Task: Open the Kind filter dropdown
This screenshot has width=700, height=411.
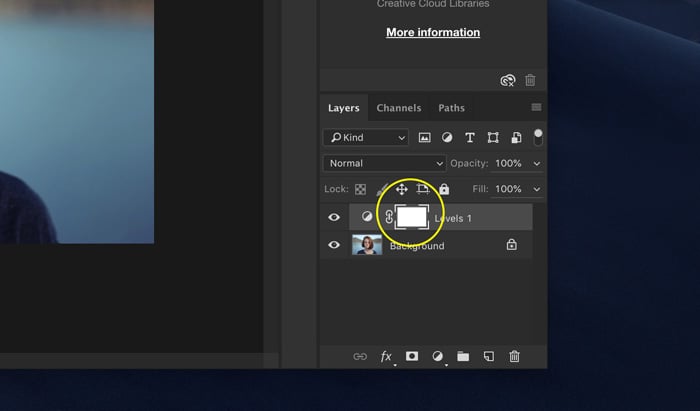Action: coord(366,137)
